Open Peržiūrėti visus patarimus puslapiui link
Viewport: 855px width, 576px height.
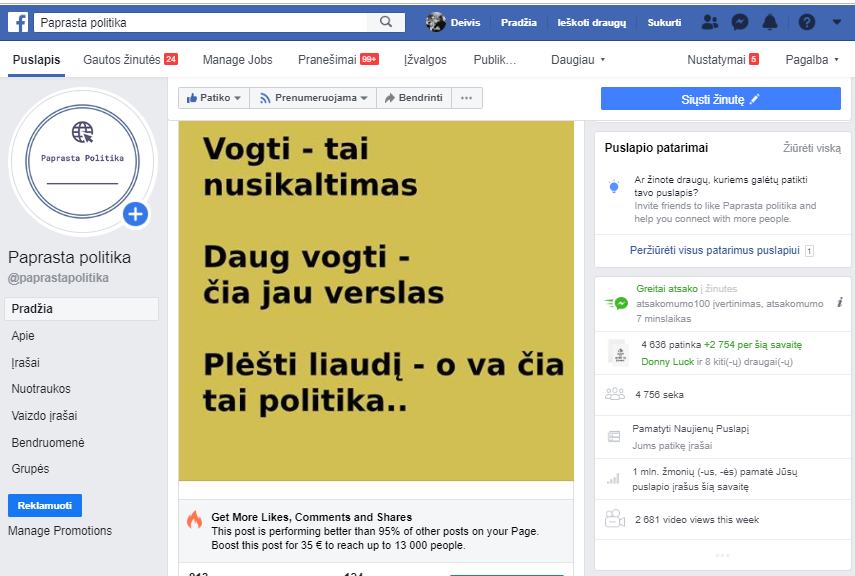click(714, 250)
